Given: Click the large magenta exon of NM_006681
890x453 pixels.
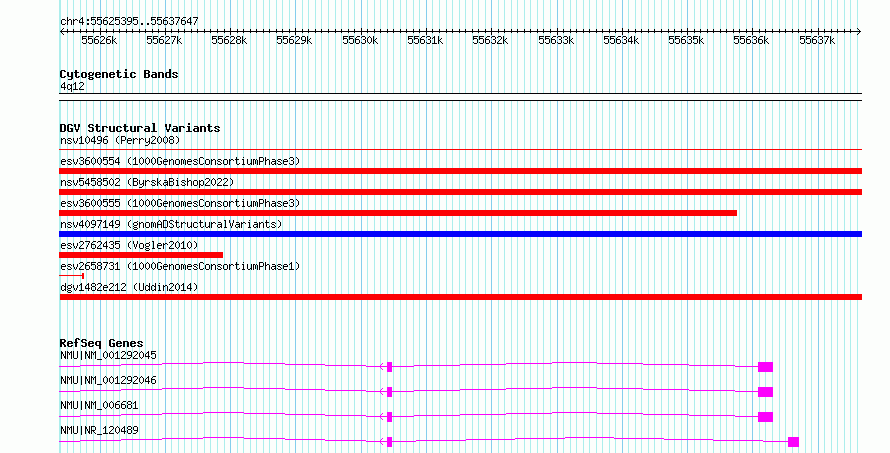Looking at the screenshot, I should (x=766, y=417).
